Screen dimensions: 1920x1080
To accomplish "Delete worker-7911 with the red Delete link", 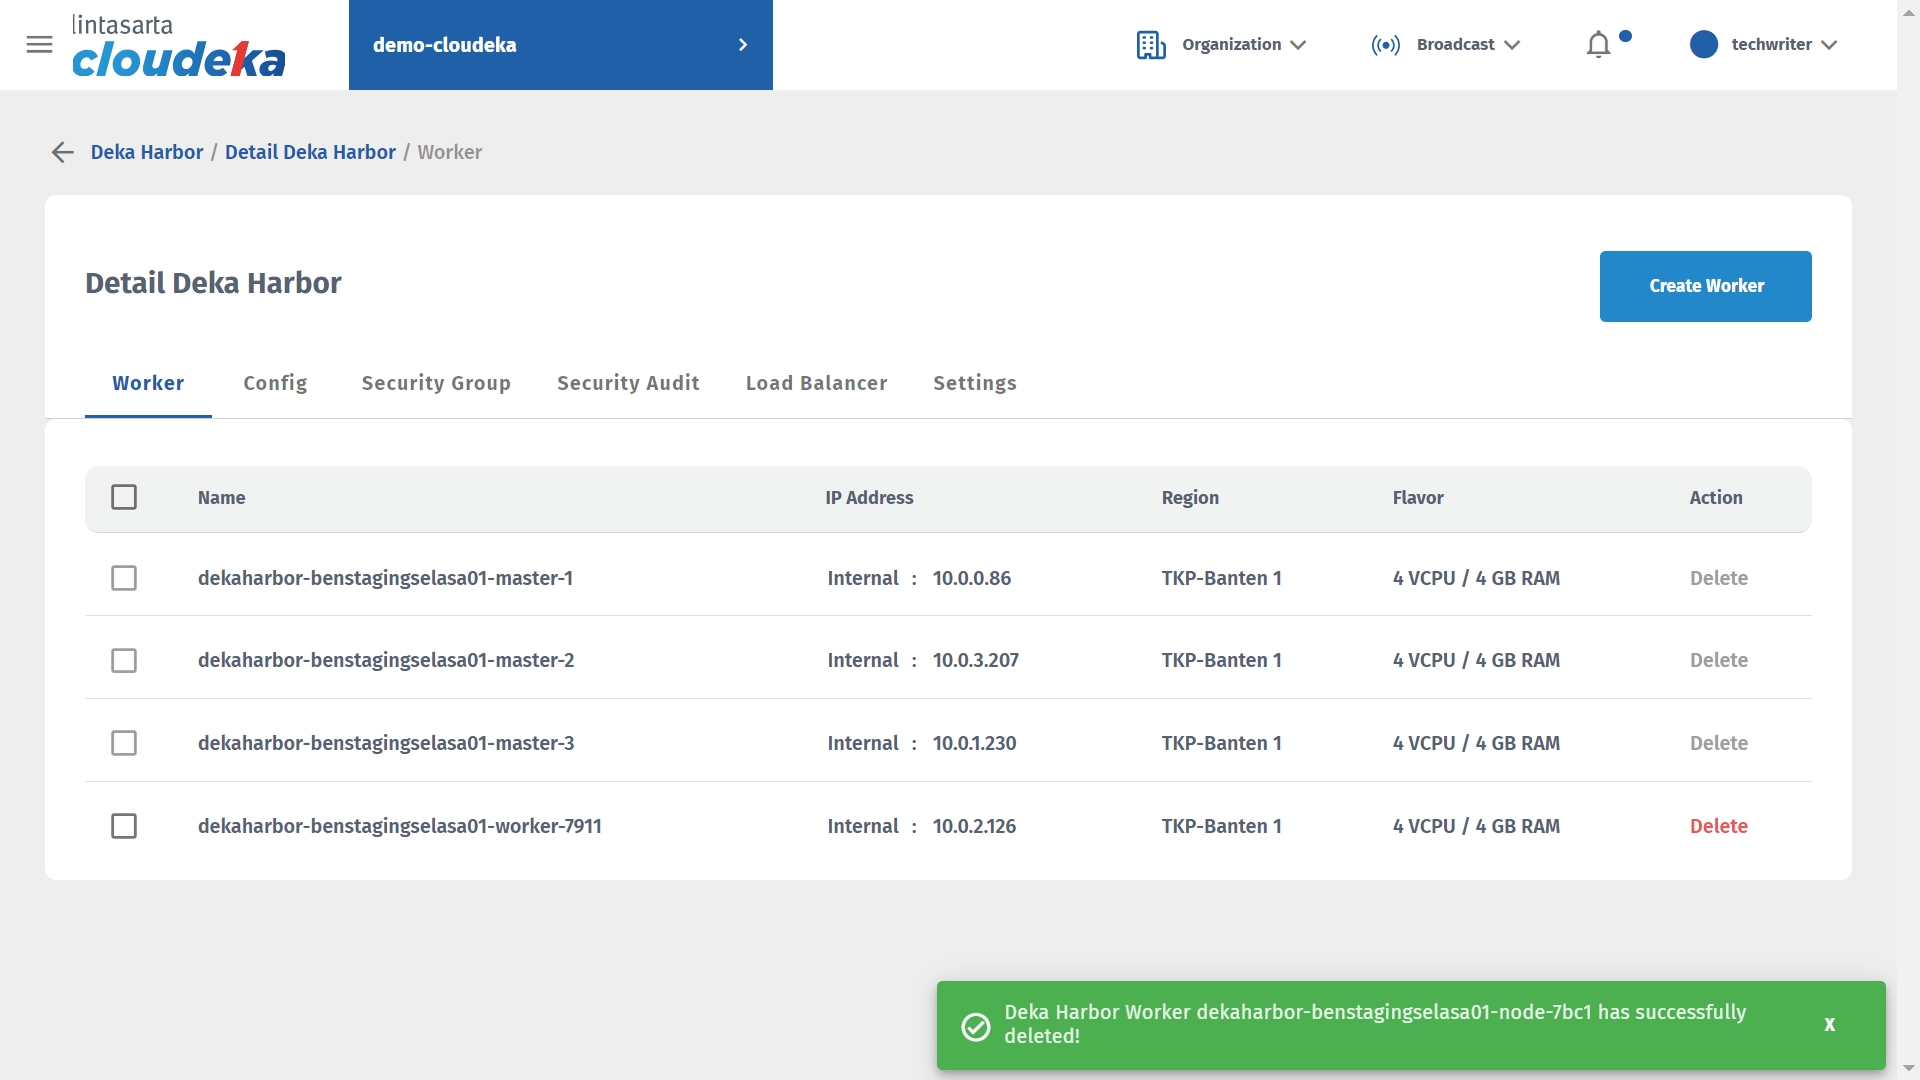I will click(1719, 826).
